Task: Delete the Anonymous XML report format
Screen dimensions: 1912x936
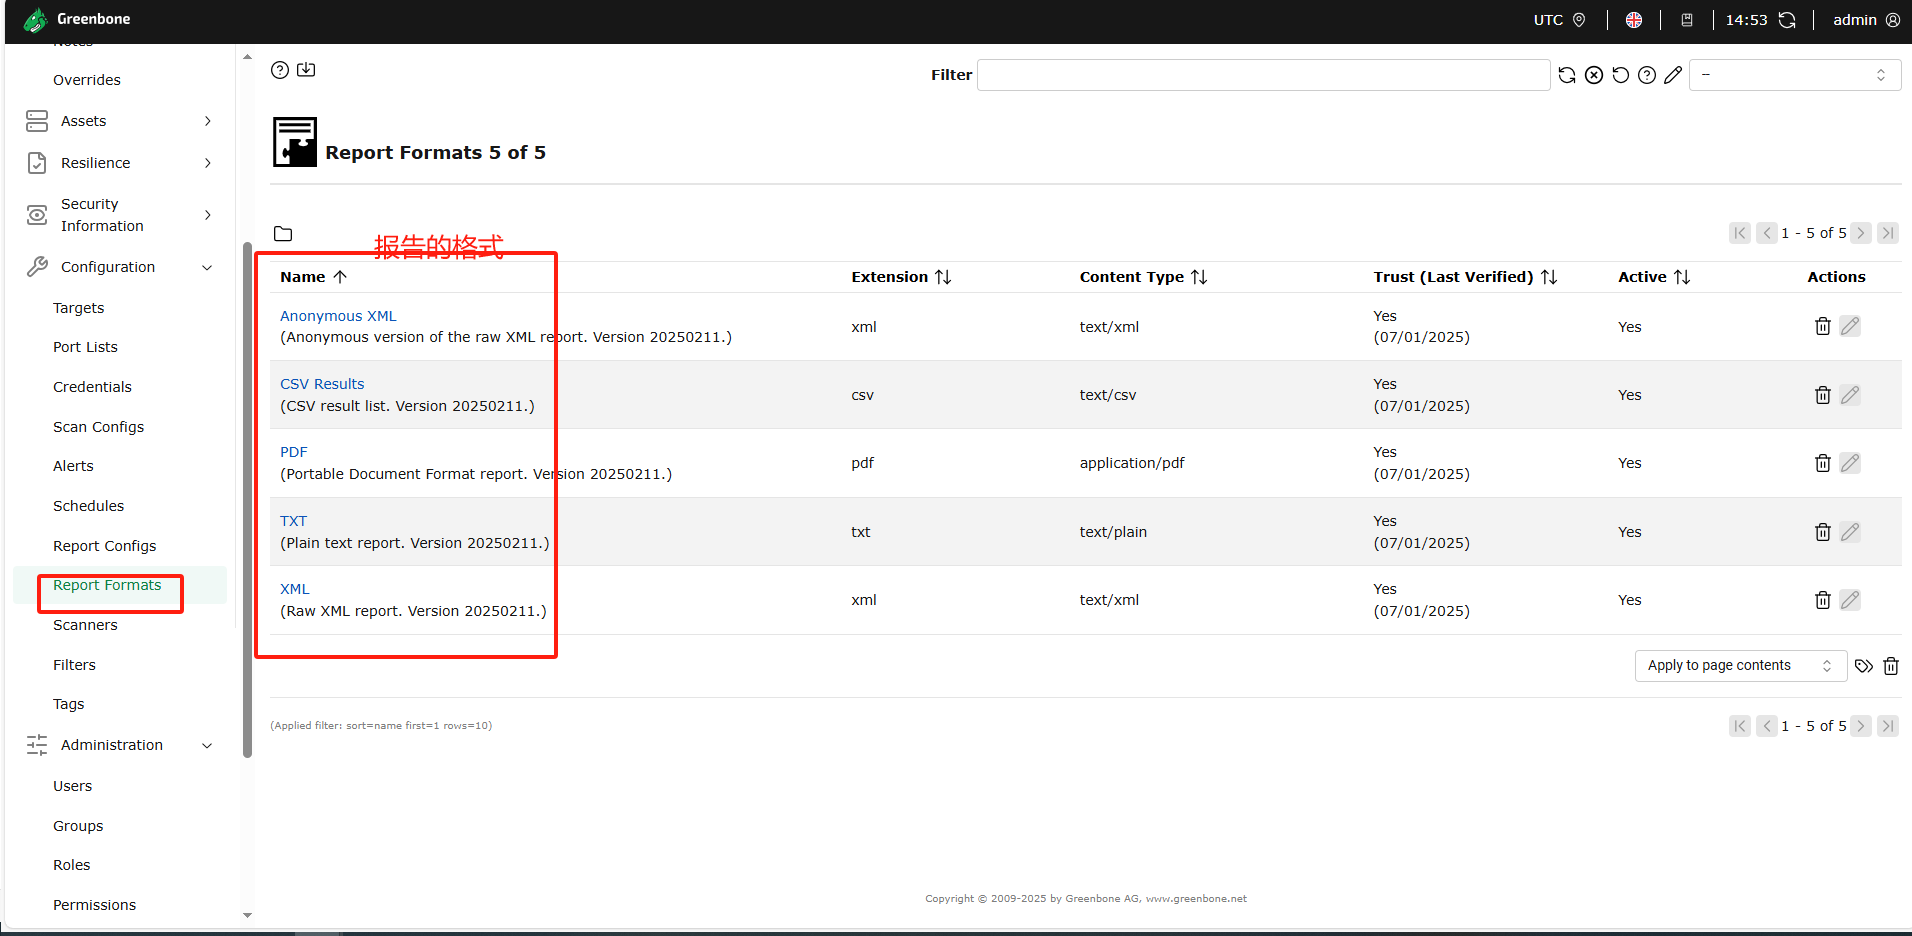Action: coord(1823,327)
